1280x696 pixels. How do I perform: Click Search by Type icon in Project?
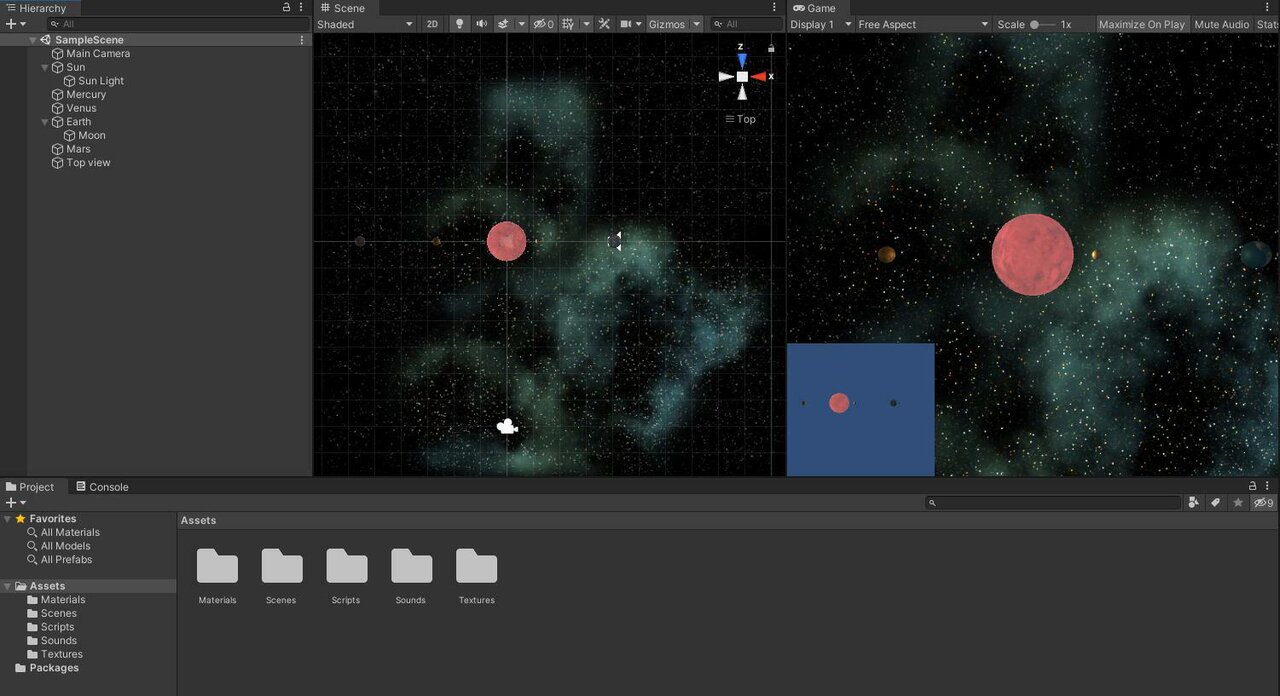pyautogui.click(x=1194, y=503)
